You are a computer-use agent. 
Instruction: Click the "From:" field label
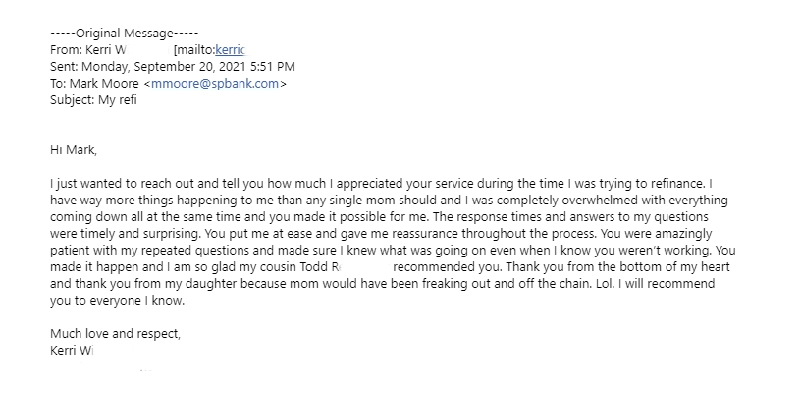point(66,49)
